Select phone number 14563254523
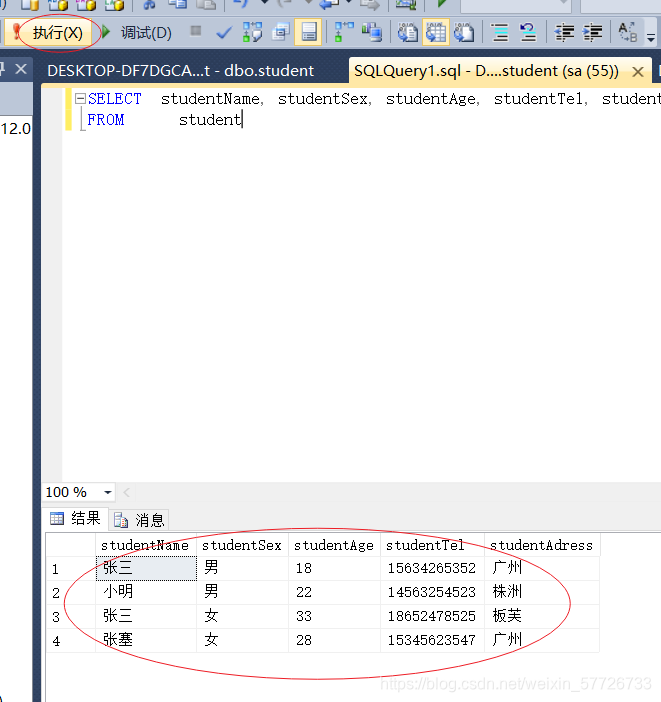Viewport: 661px width, 702px height. [x=432, y=592]
